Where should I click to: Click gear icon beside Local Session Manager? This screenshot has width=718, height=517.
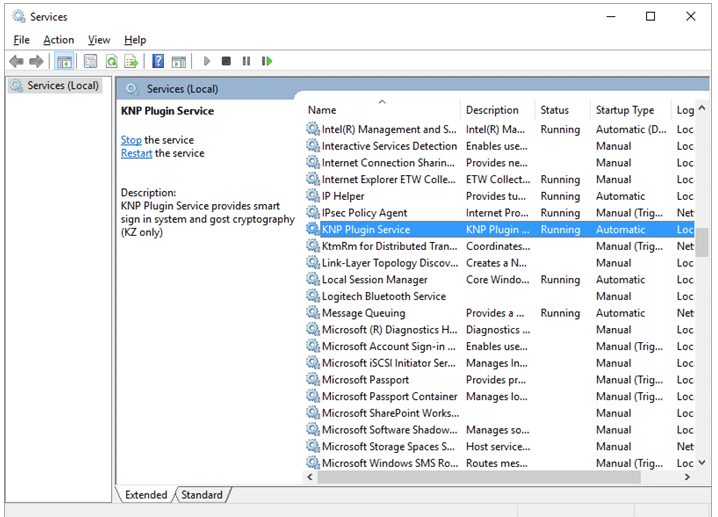313,279
